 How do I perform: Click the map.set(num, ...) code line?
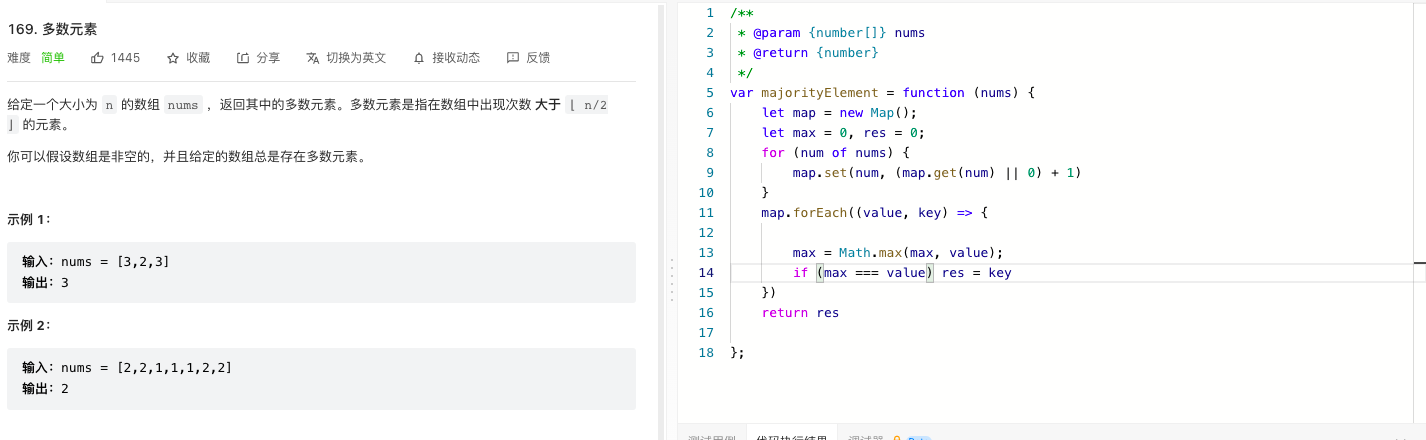(x=937, y=172)
